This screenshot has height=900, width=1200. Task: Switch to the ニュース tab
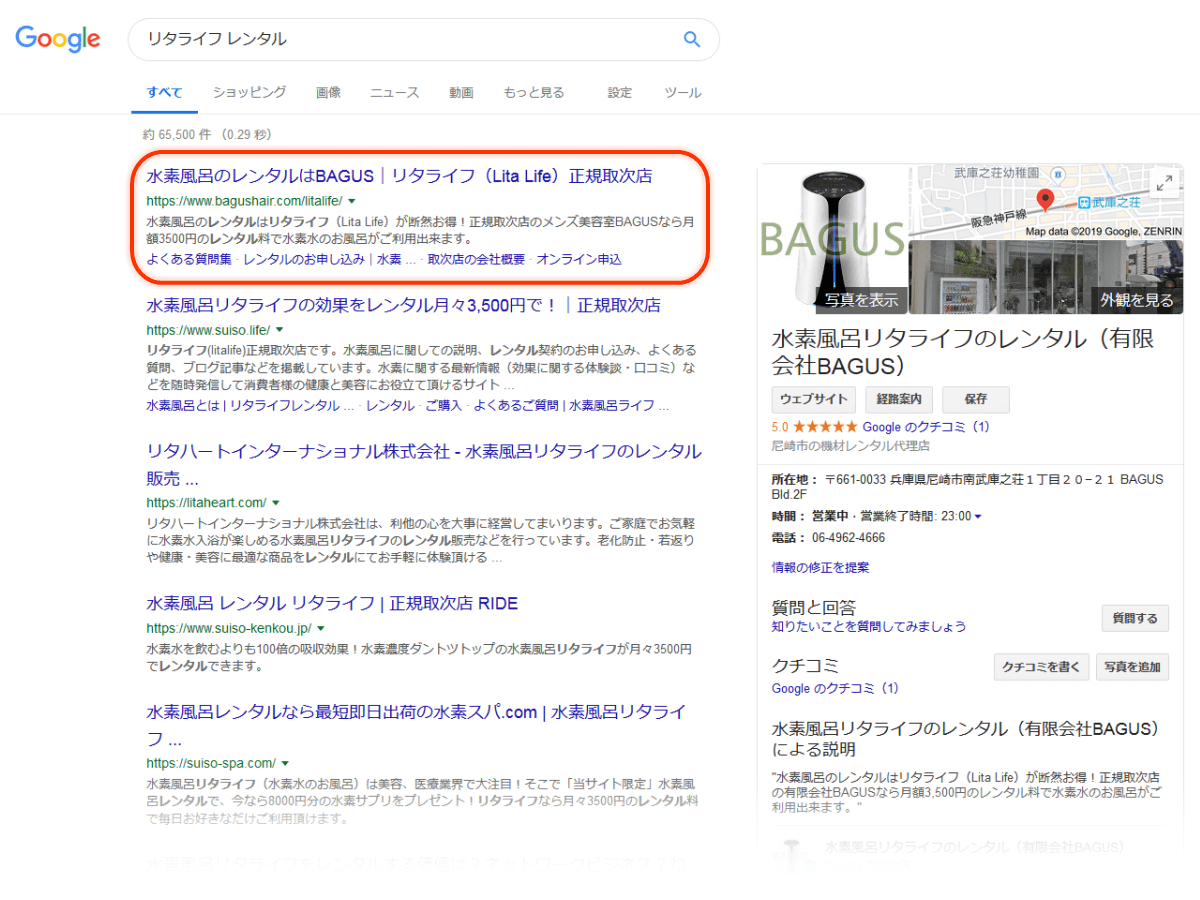(x=395, y=93)
